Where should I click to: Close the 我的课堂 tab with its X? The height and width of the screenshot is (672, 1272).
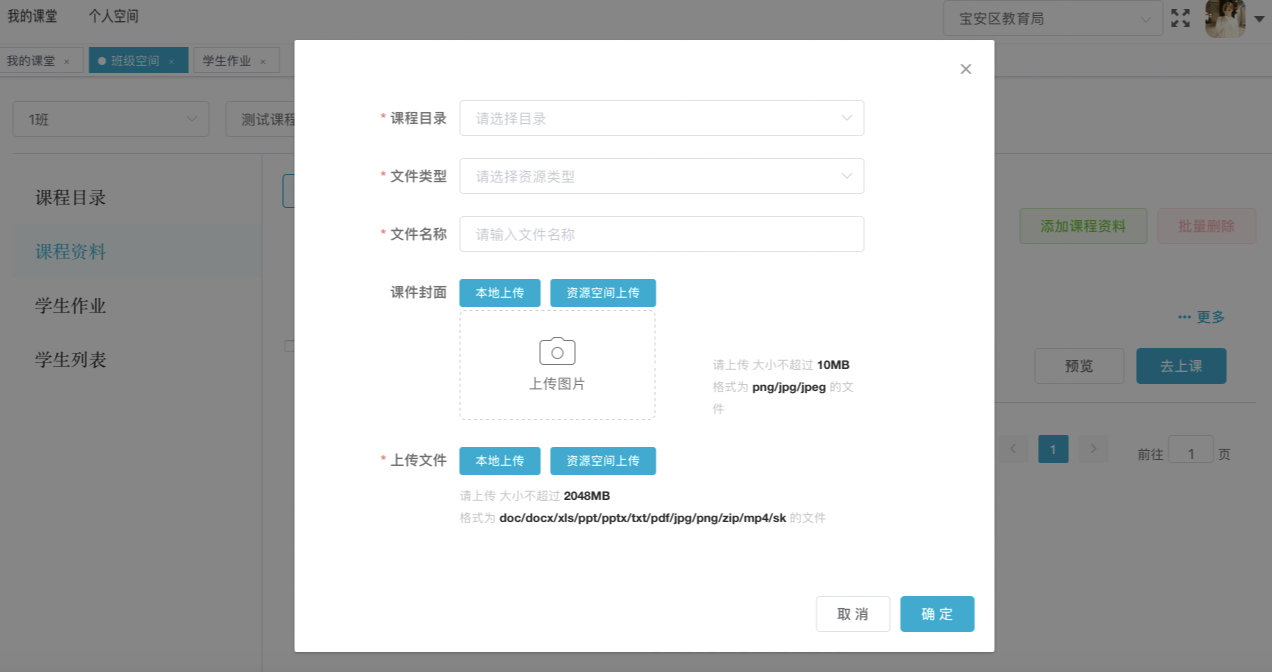tap(67, 62)
